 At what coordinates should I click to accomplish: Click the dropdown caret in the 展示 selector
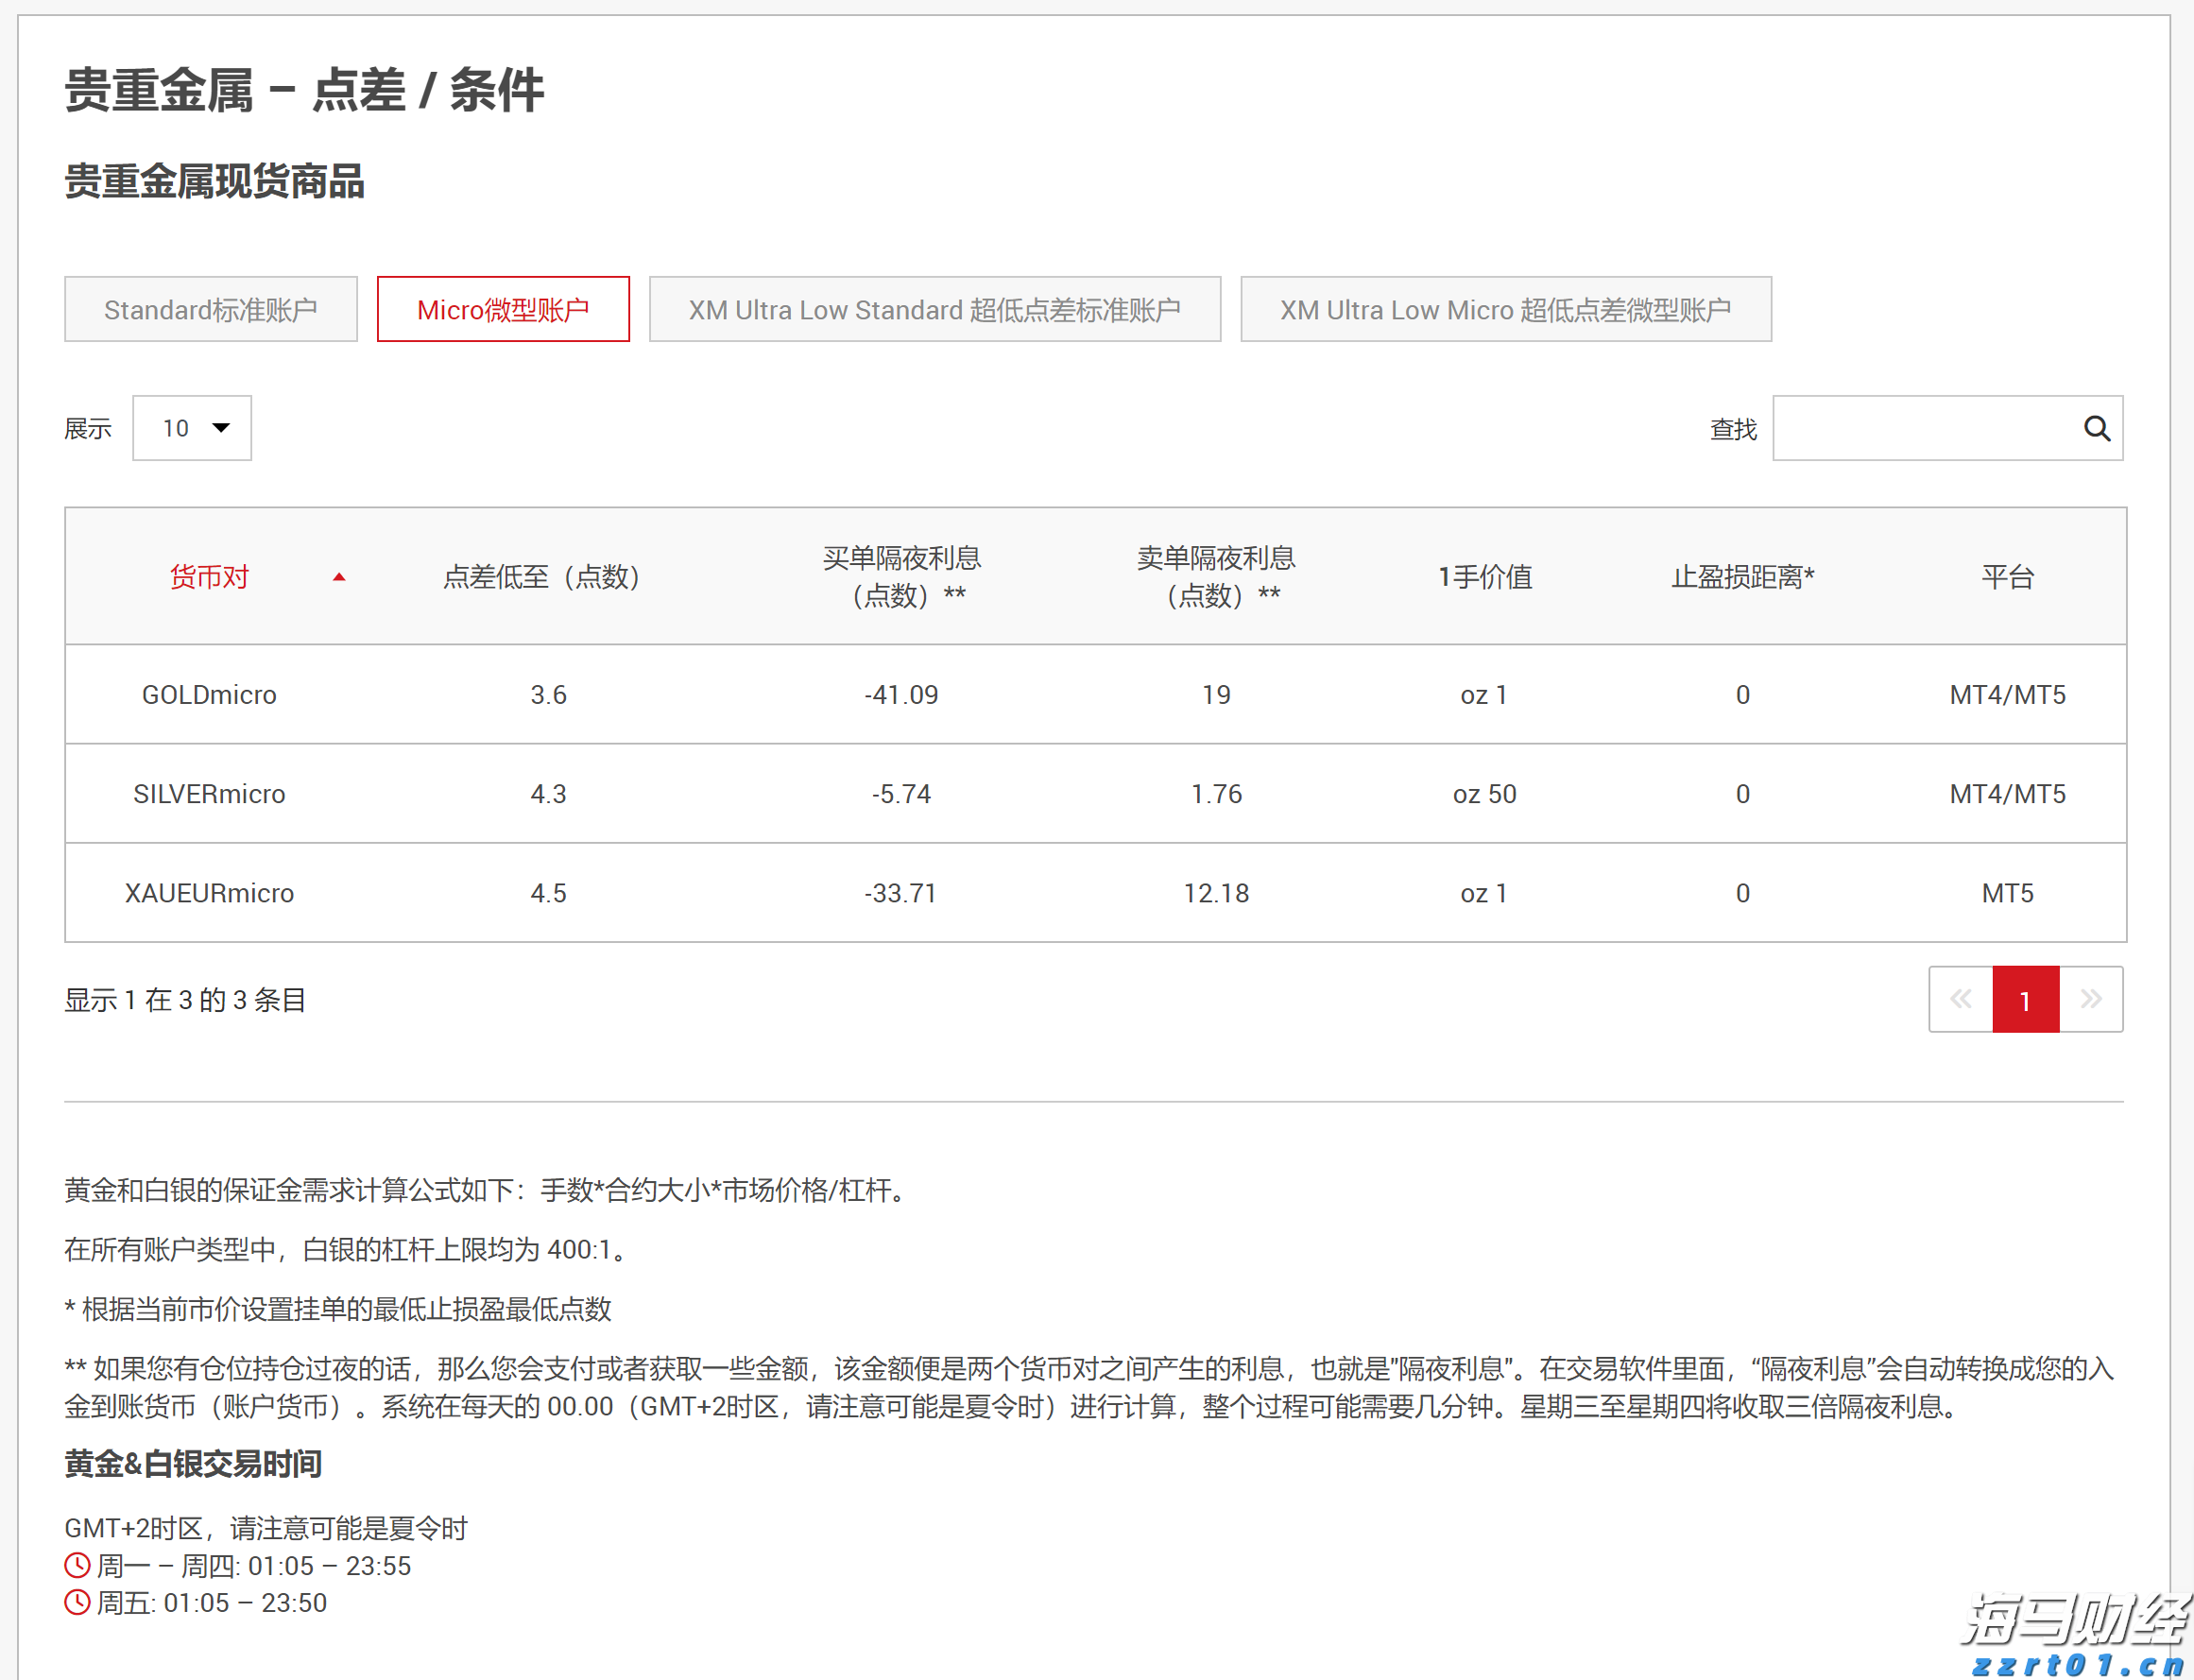(220, 428)
